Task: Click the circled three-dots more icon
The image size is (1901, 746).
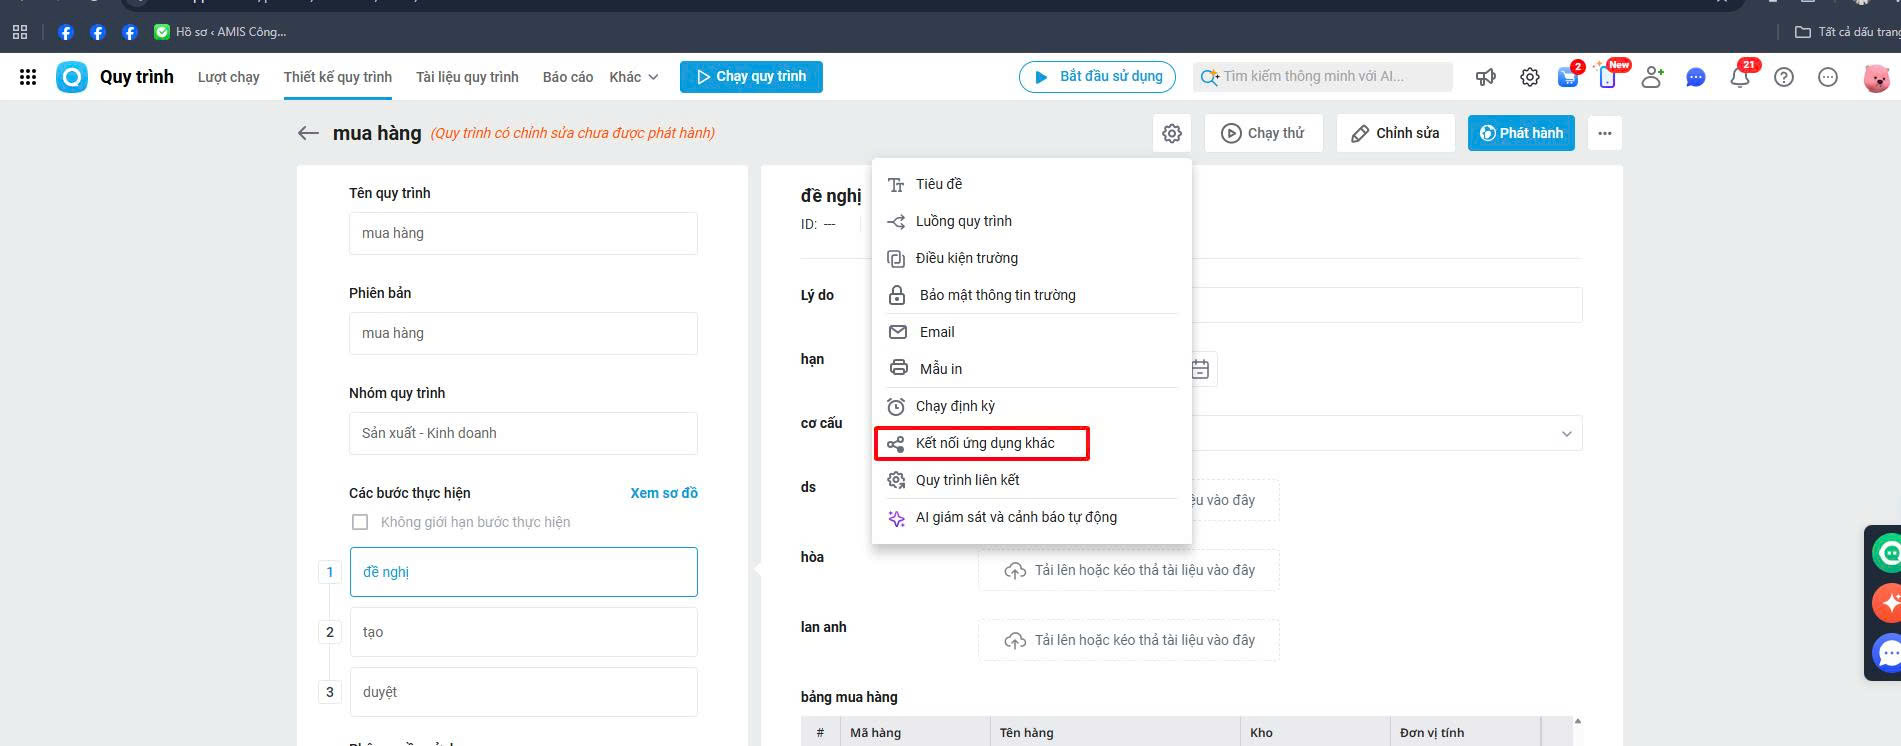Action: pos(1828,77)
